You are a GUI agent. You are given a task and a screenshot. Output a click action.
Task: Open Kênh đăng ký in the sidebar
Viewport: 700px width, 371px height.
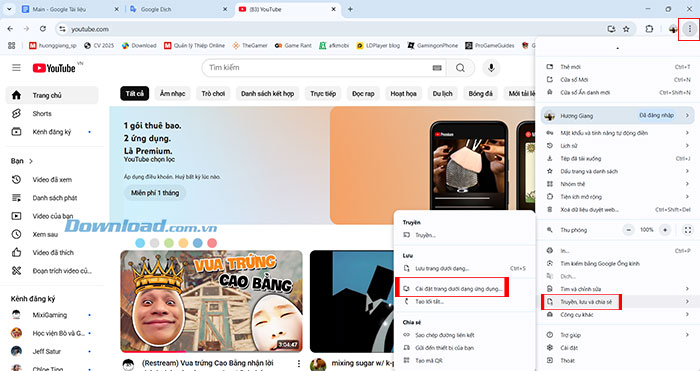[52, 132]
